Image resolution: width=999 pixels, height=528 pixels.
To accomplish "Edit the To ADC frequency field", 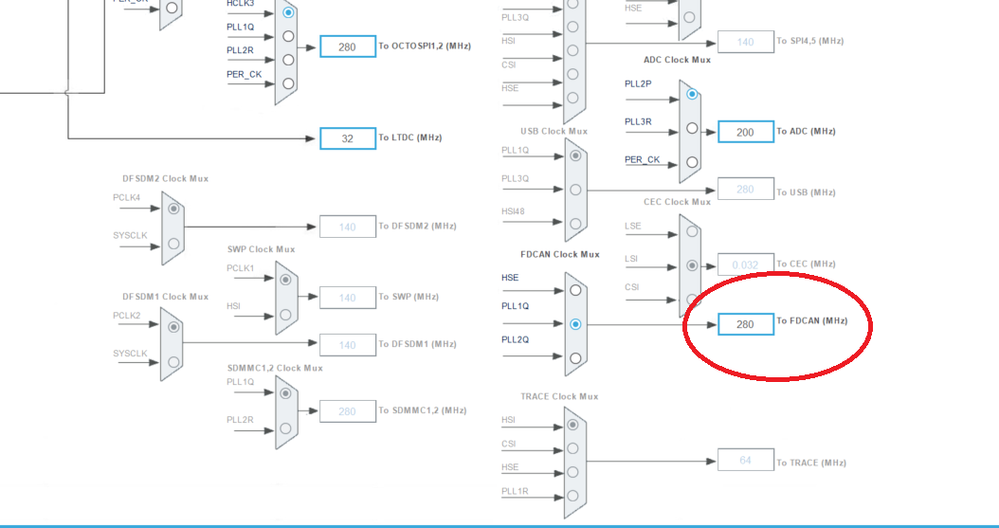I will pyautogui.click(x=745, y=132).
